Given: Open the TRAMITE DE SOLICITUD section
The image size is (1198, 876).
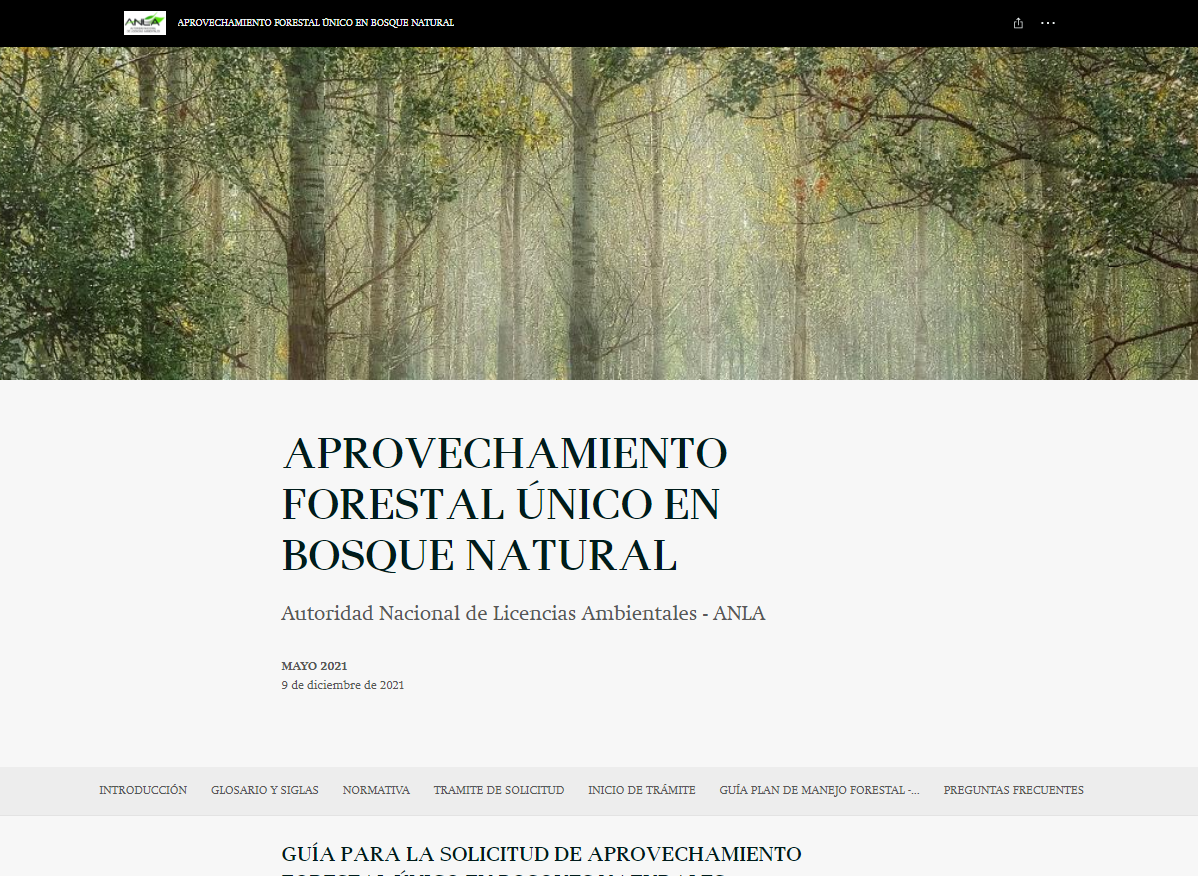Looking at the screenshot, I should (x=498, y=790).
